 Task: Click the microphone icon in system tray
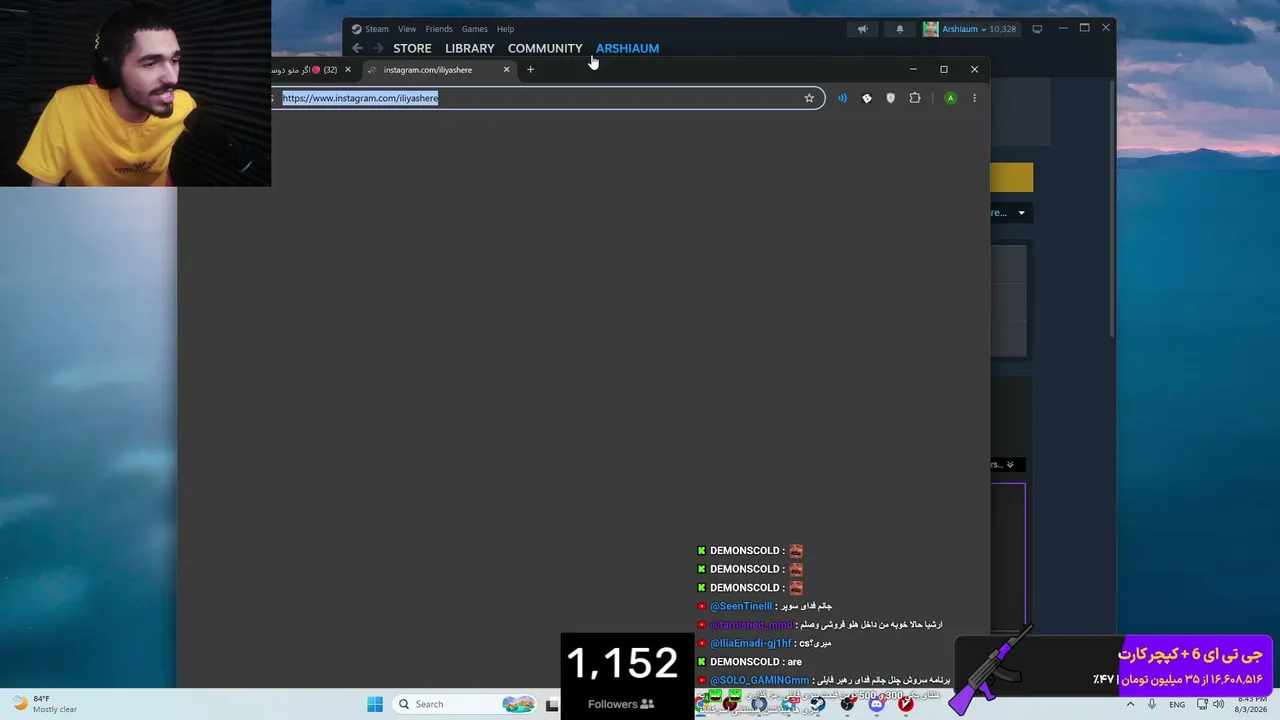click(1152, 704)
